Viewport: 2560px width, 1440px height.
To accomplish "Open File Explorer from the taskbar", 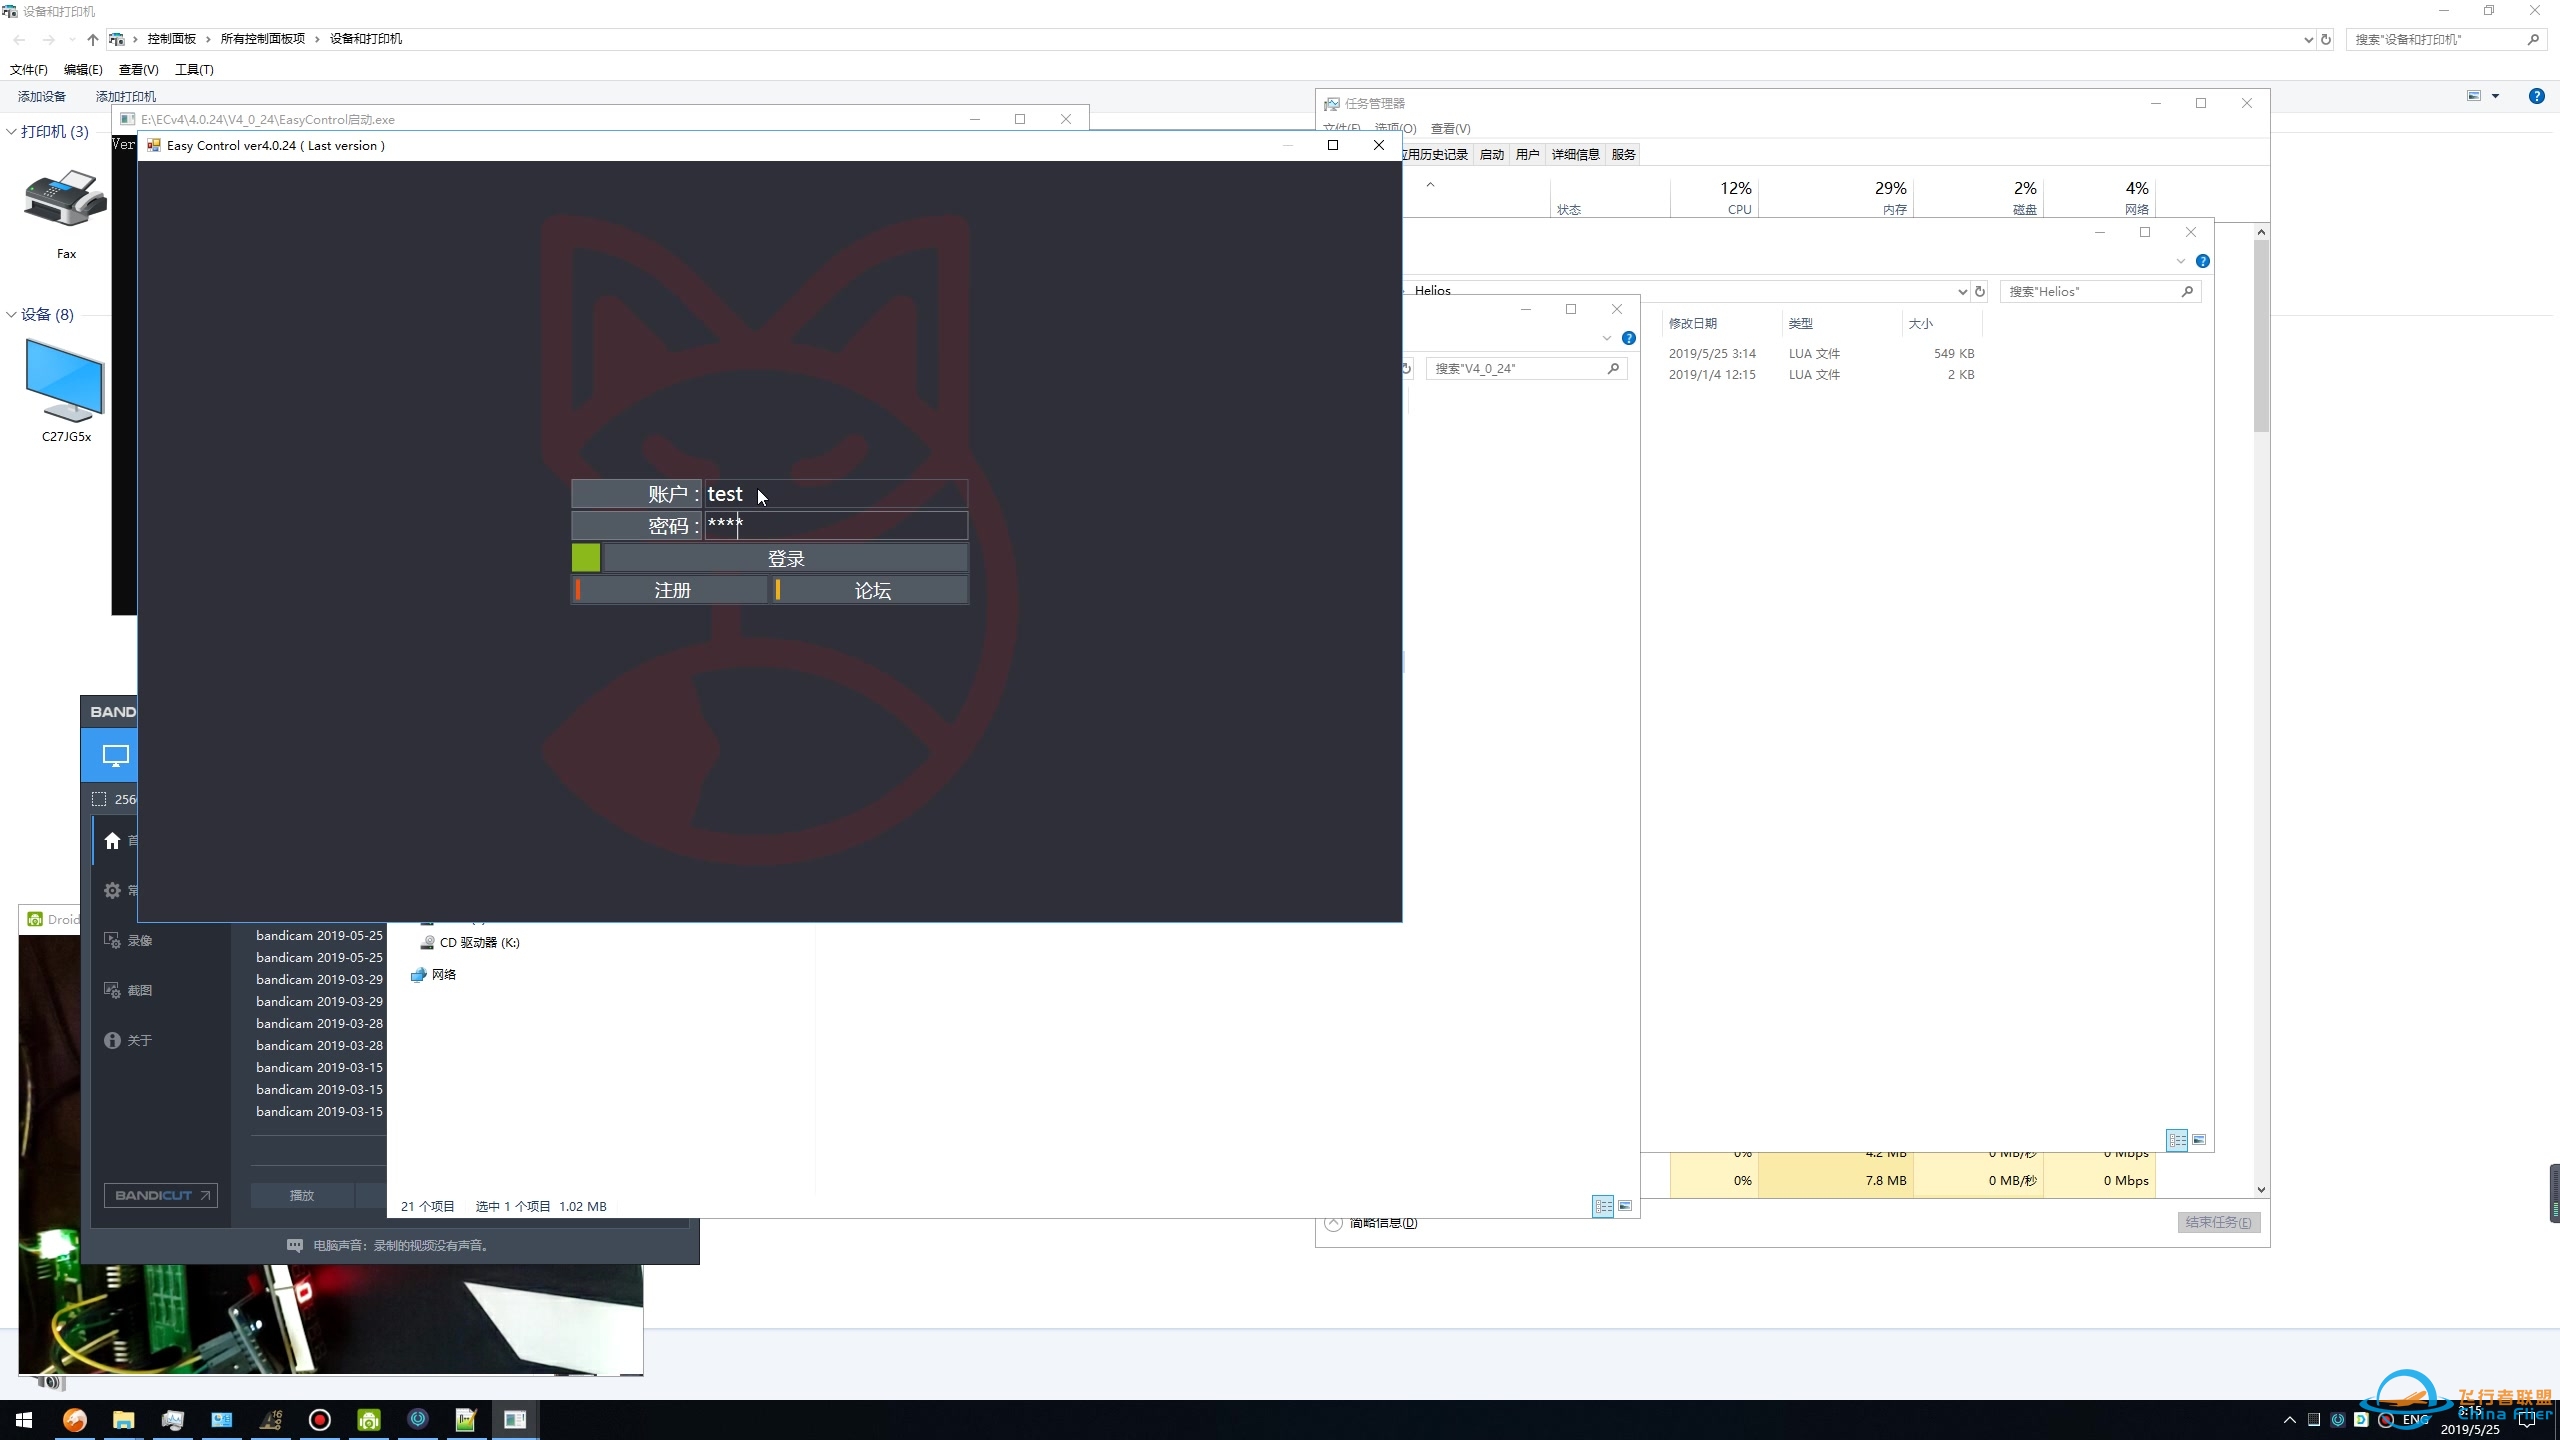I will [x=123, y=1420].
